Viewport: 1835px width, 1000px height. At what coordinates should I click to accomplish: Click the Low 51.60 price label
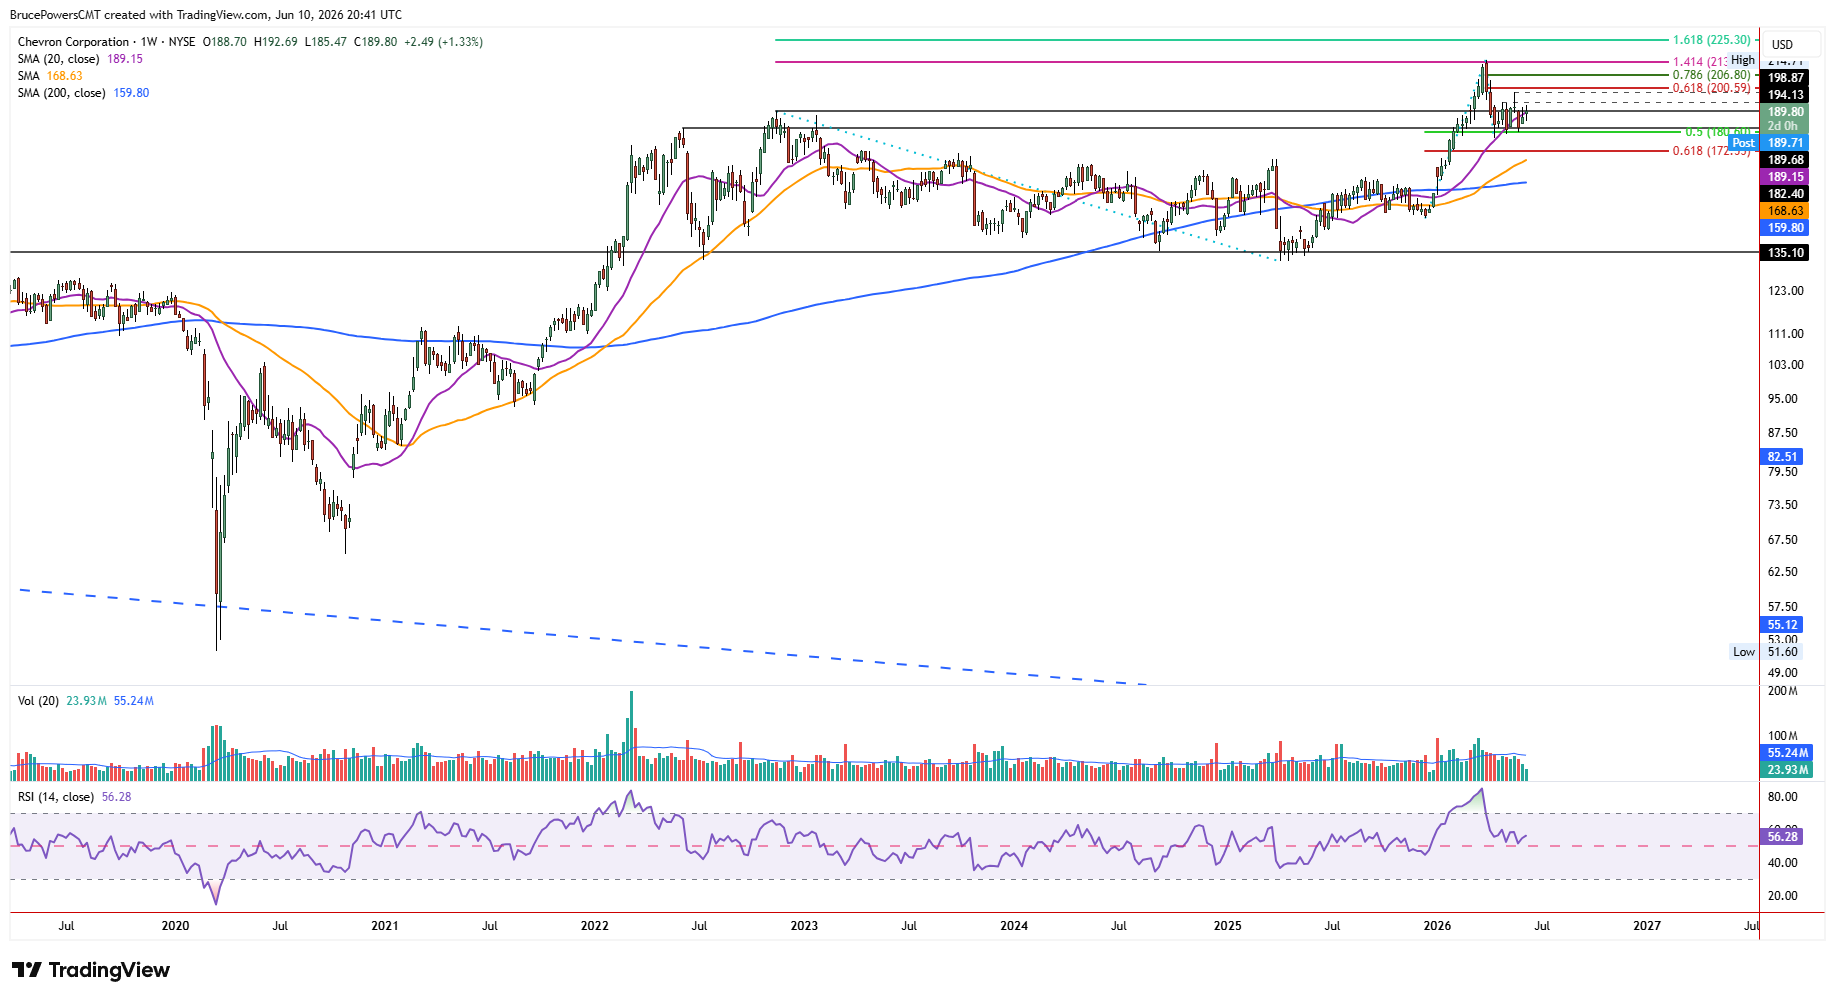click(1766, 652)
